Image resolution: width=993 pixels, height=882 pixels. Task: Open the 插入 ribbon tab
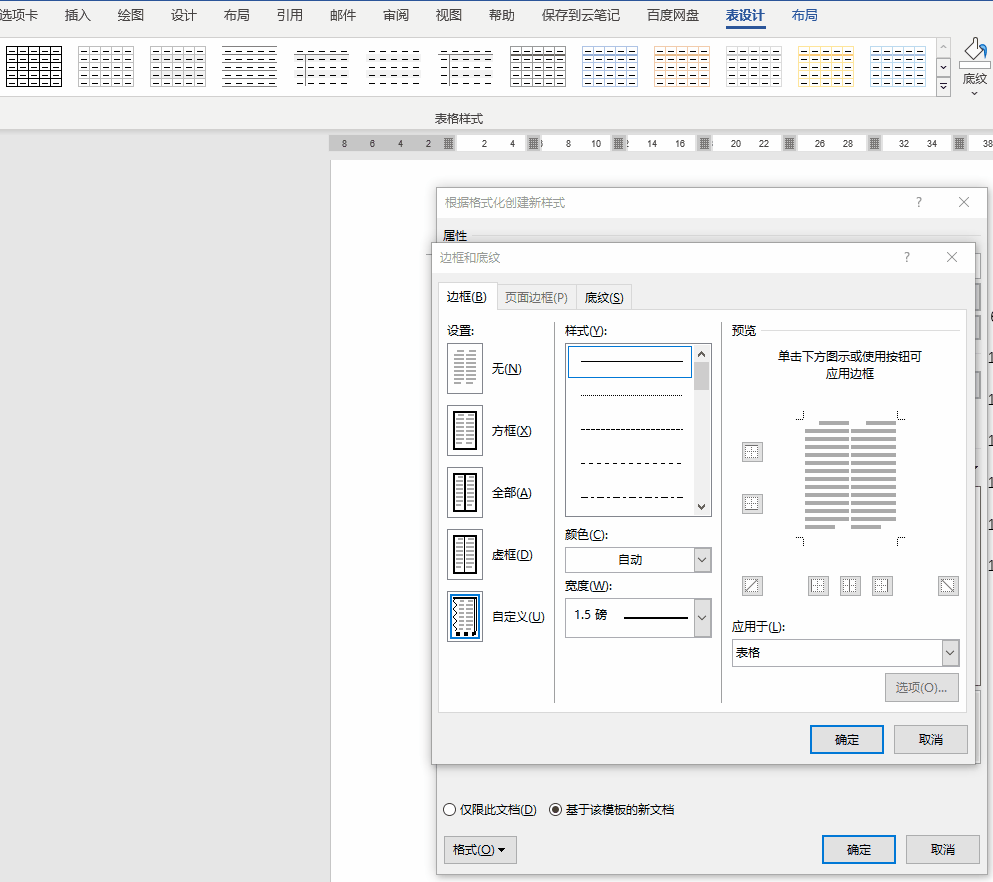(78, 15)
